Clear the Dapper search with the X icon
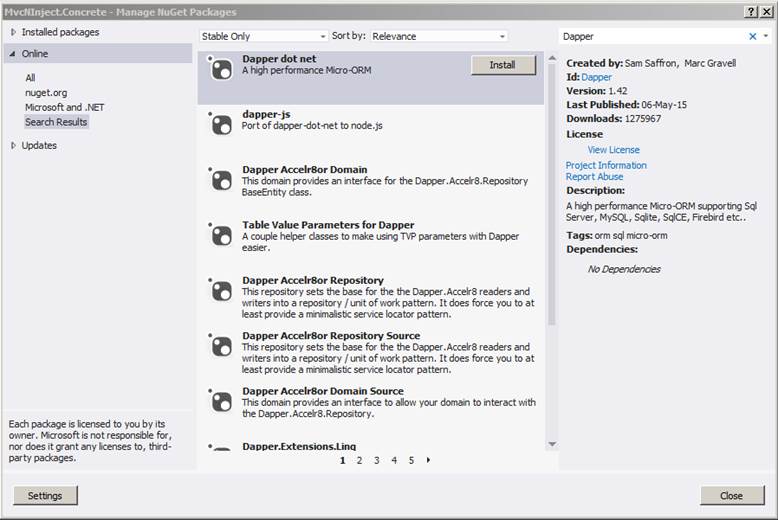Image resolution: width=778 pixels, height=520 pixels. tap(753, 36)
